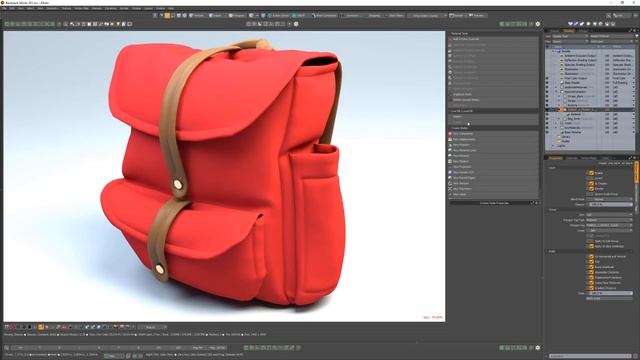This screenshot has width=640, height=360.
Task: Open the File menu
Action: (x=4, y=8)
